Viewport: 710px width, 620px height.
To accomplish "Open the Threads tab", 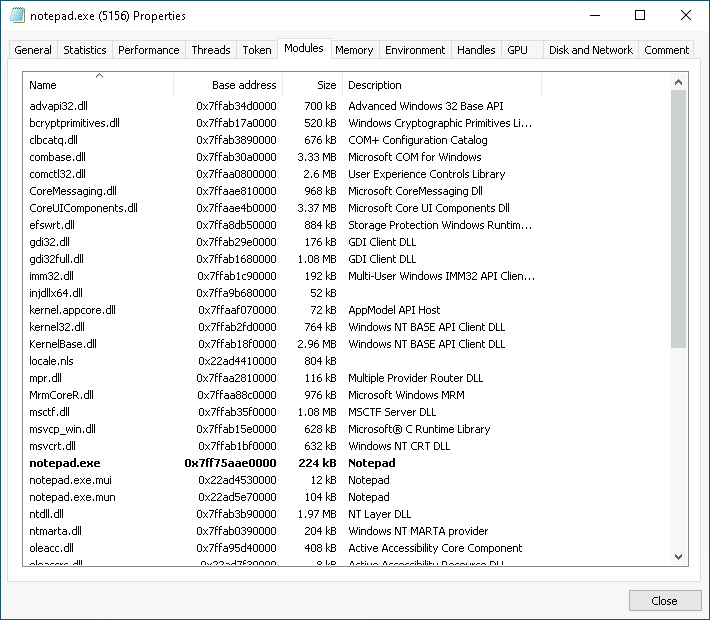I will [211, 50].
